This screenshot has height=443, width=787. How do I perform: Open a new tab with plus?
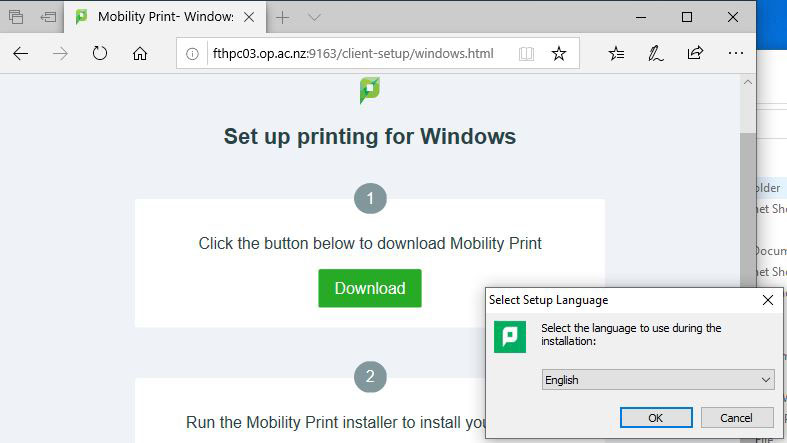[x=283, y=18]
